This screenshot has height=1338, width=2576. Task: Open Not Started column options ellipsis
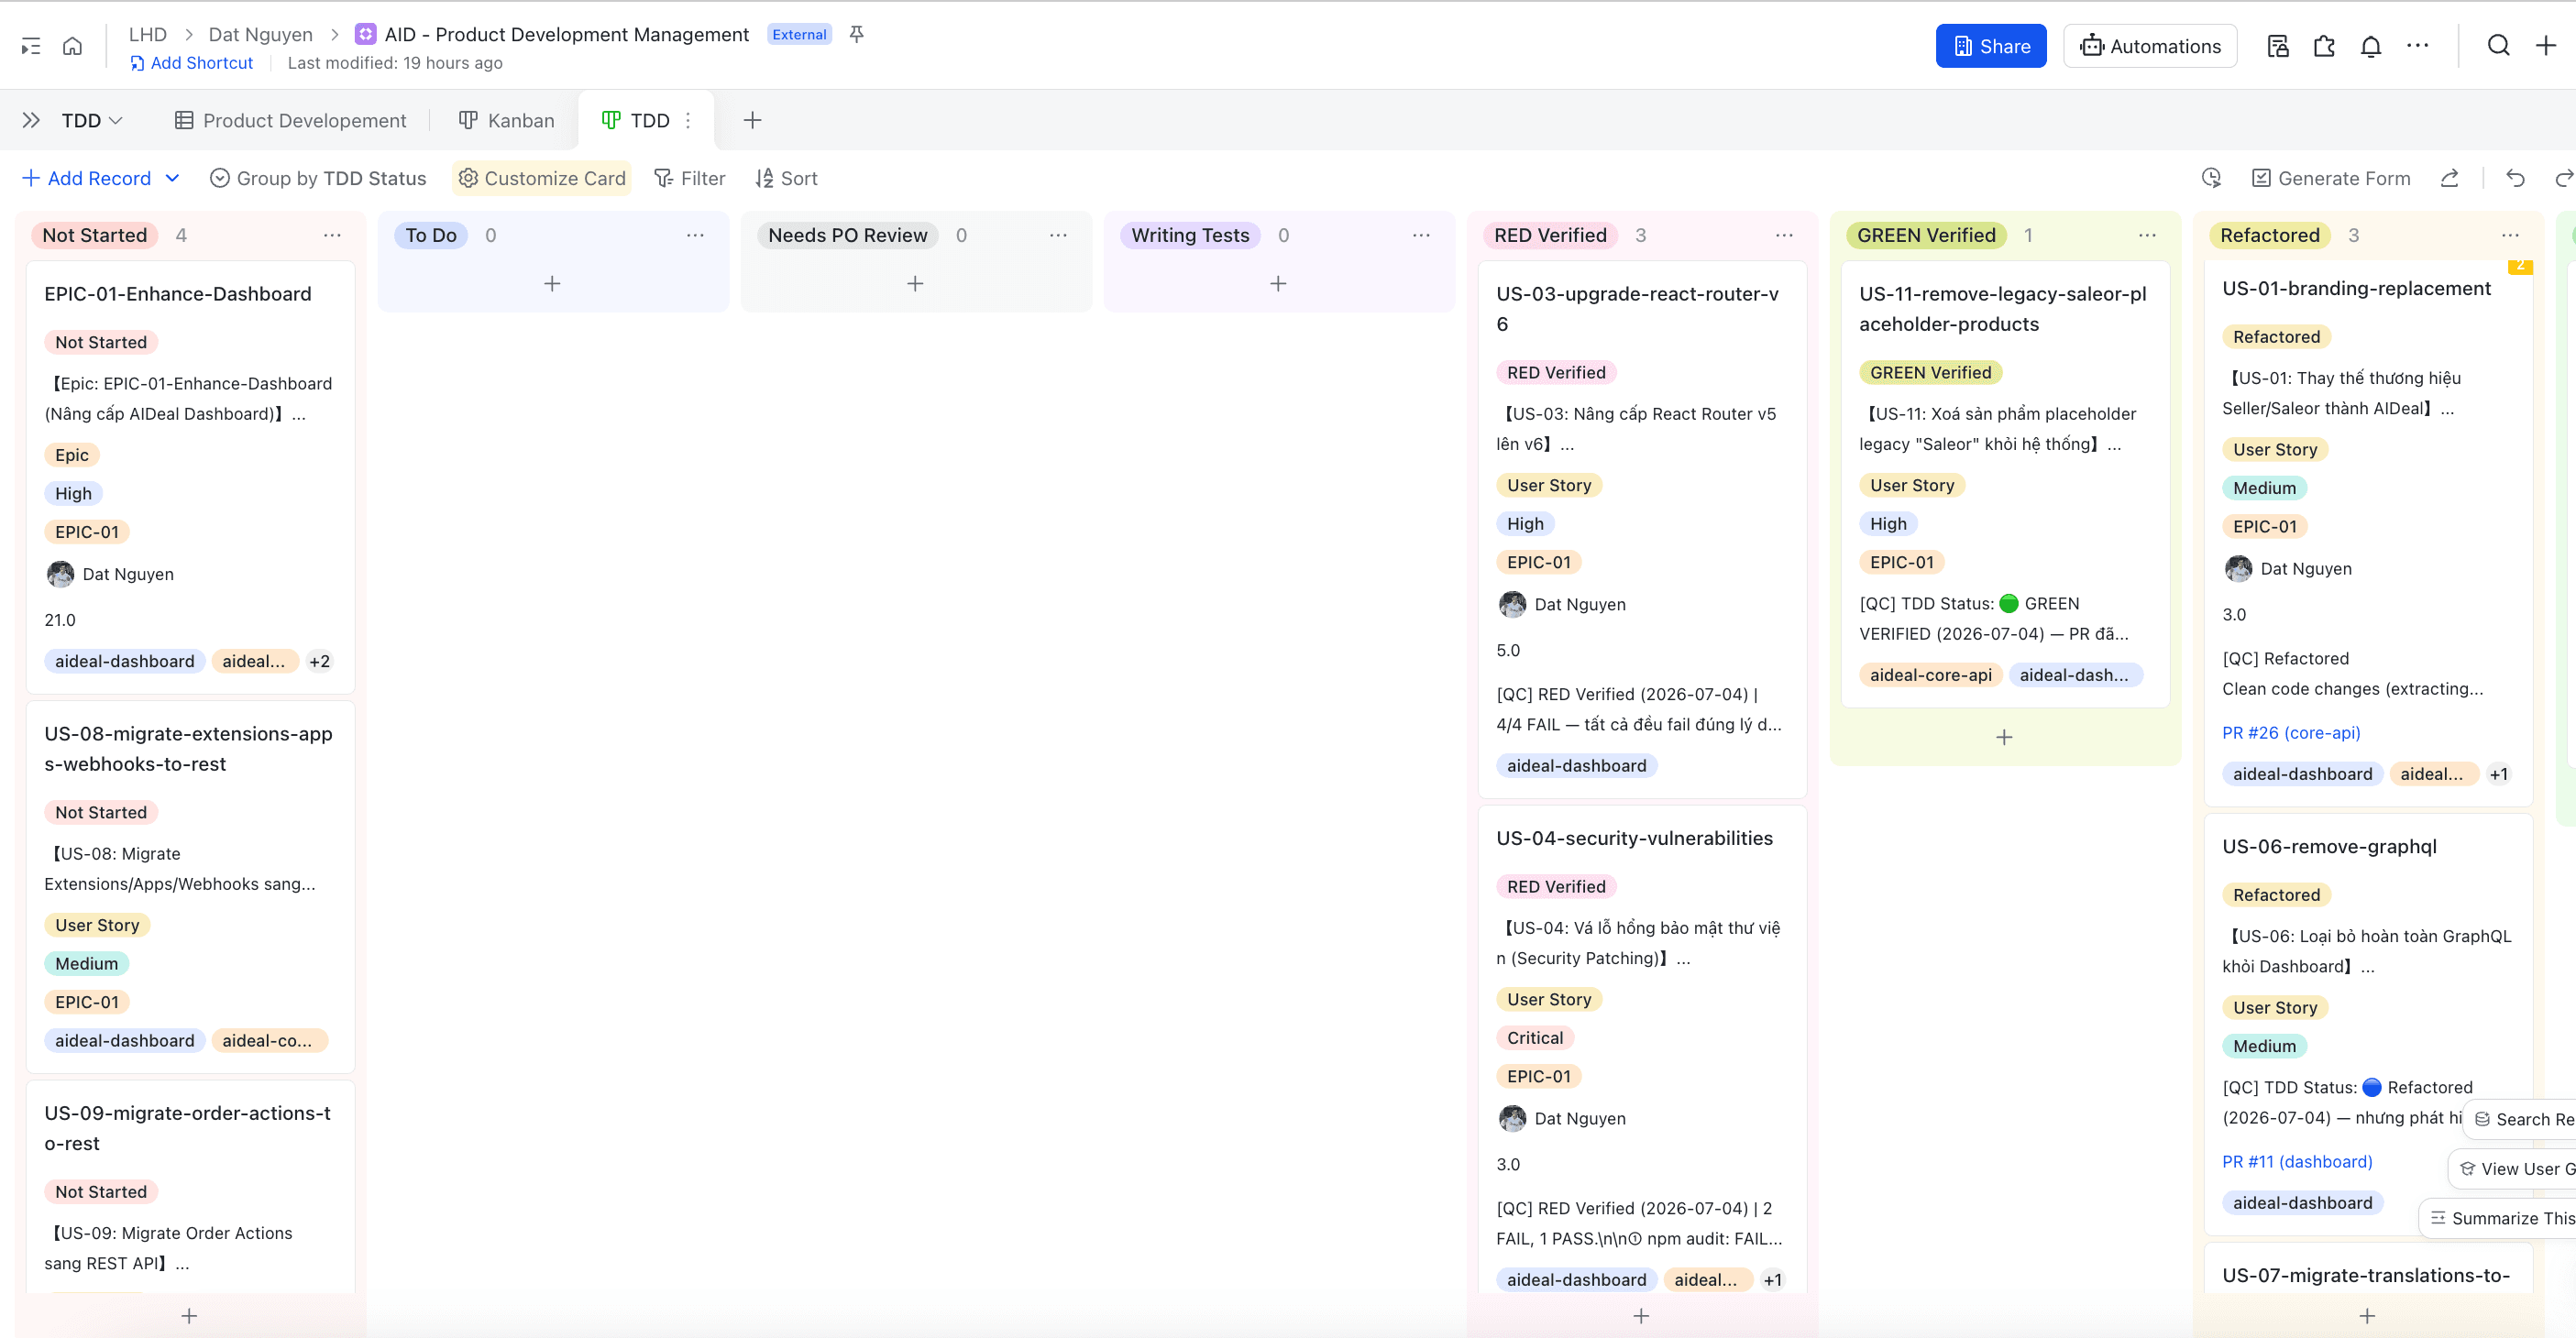pyautogui.click(x=332, y=235)
